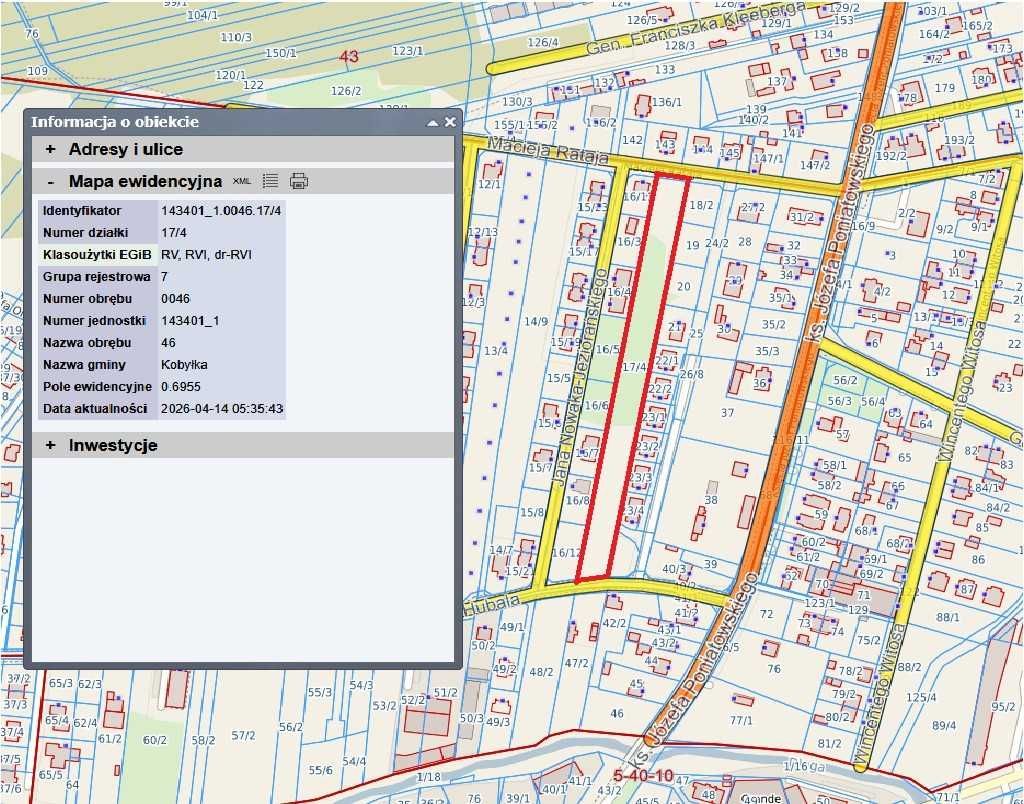Click the Nazwa gminy value Kobyłka
The image size is (1024, 804).
185,365
